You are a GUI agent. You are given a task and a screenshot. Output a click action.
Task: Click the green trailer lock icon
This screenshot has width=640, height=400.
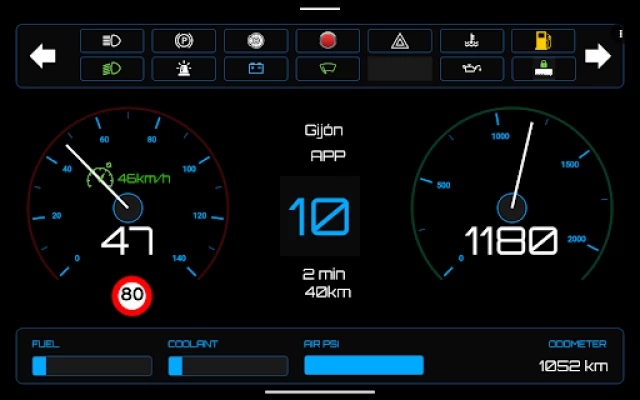[543, 69]
